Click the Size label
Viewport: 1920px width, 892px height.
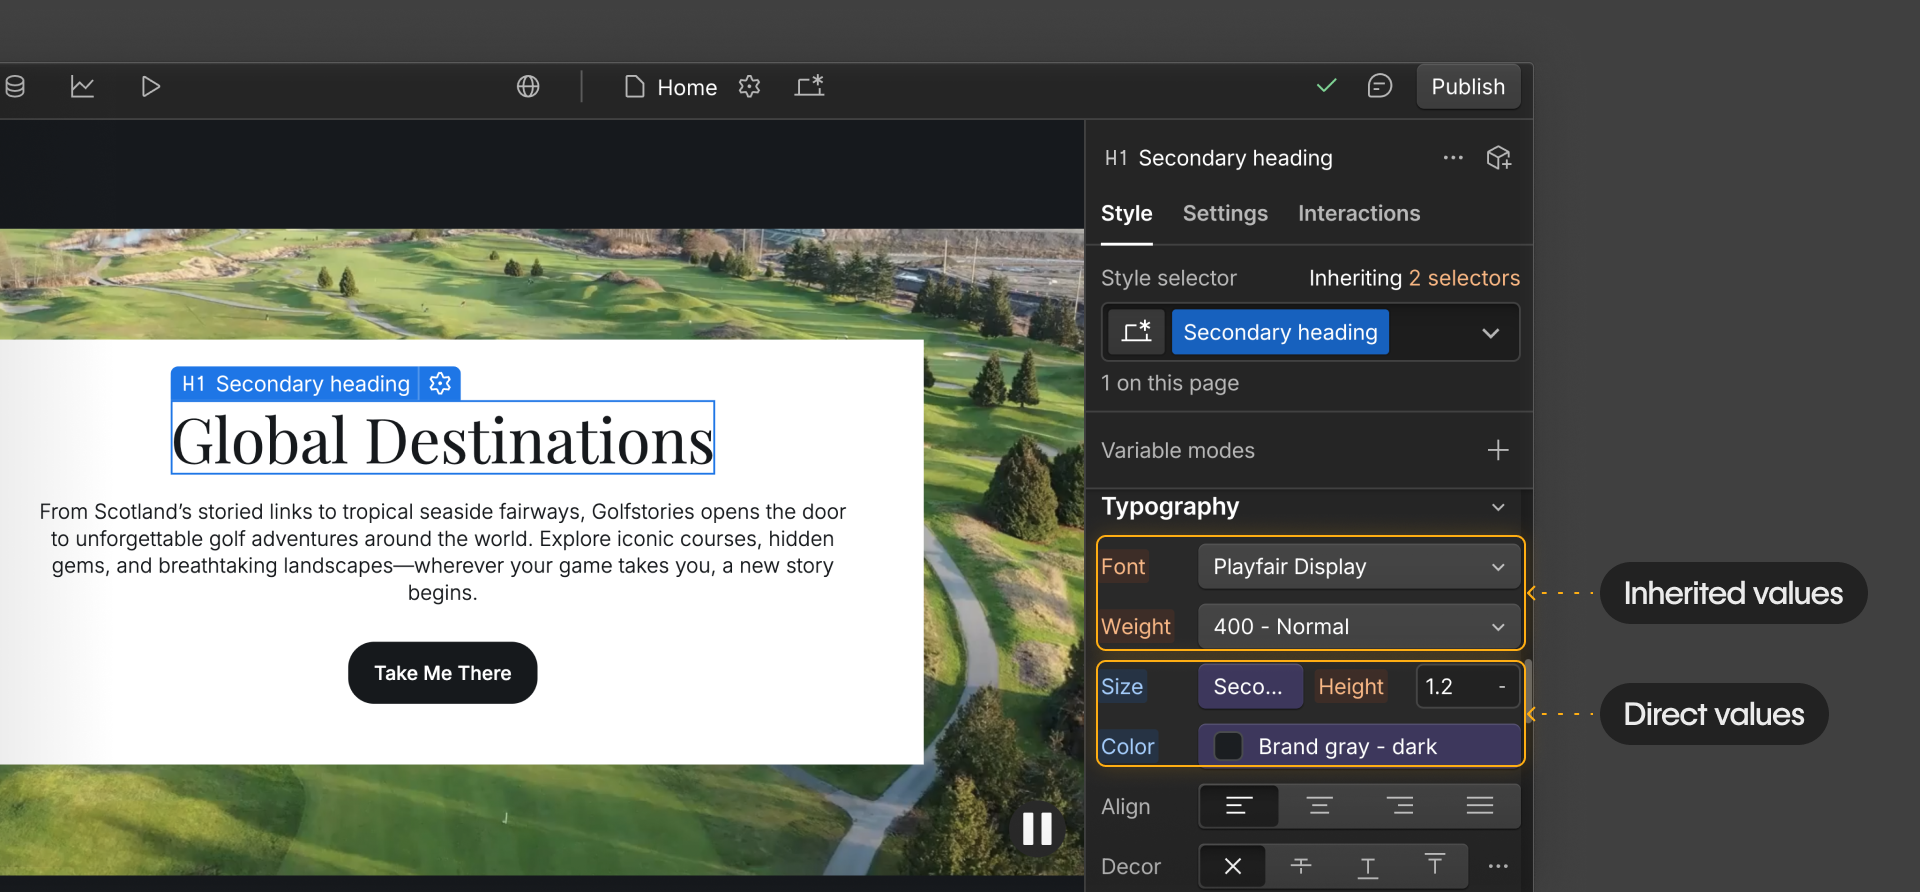click(x=1122, y=687)
